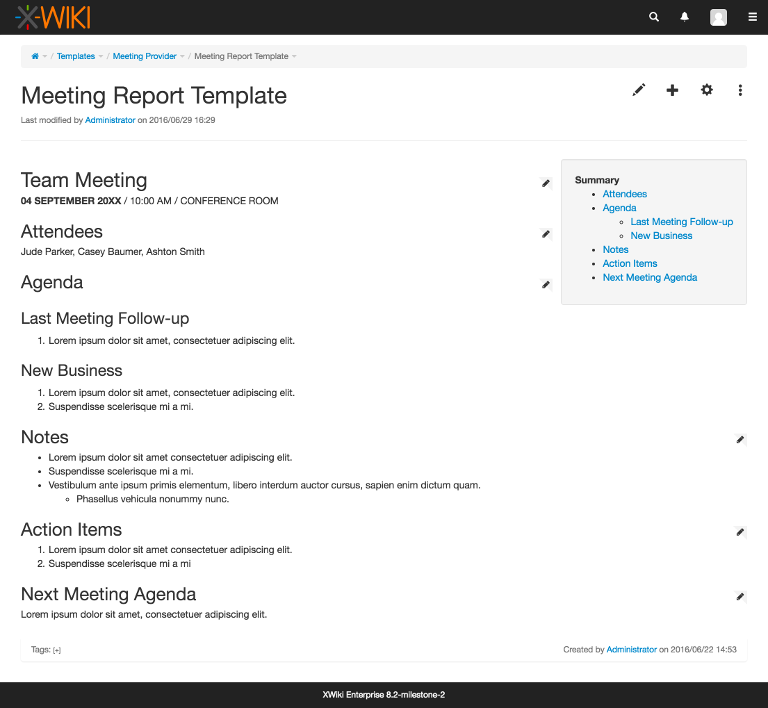The width and height of the screenshot is (768, 708).
Task: Go to Meeting Provider breadcrumb link
Action: (144, 57)
